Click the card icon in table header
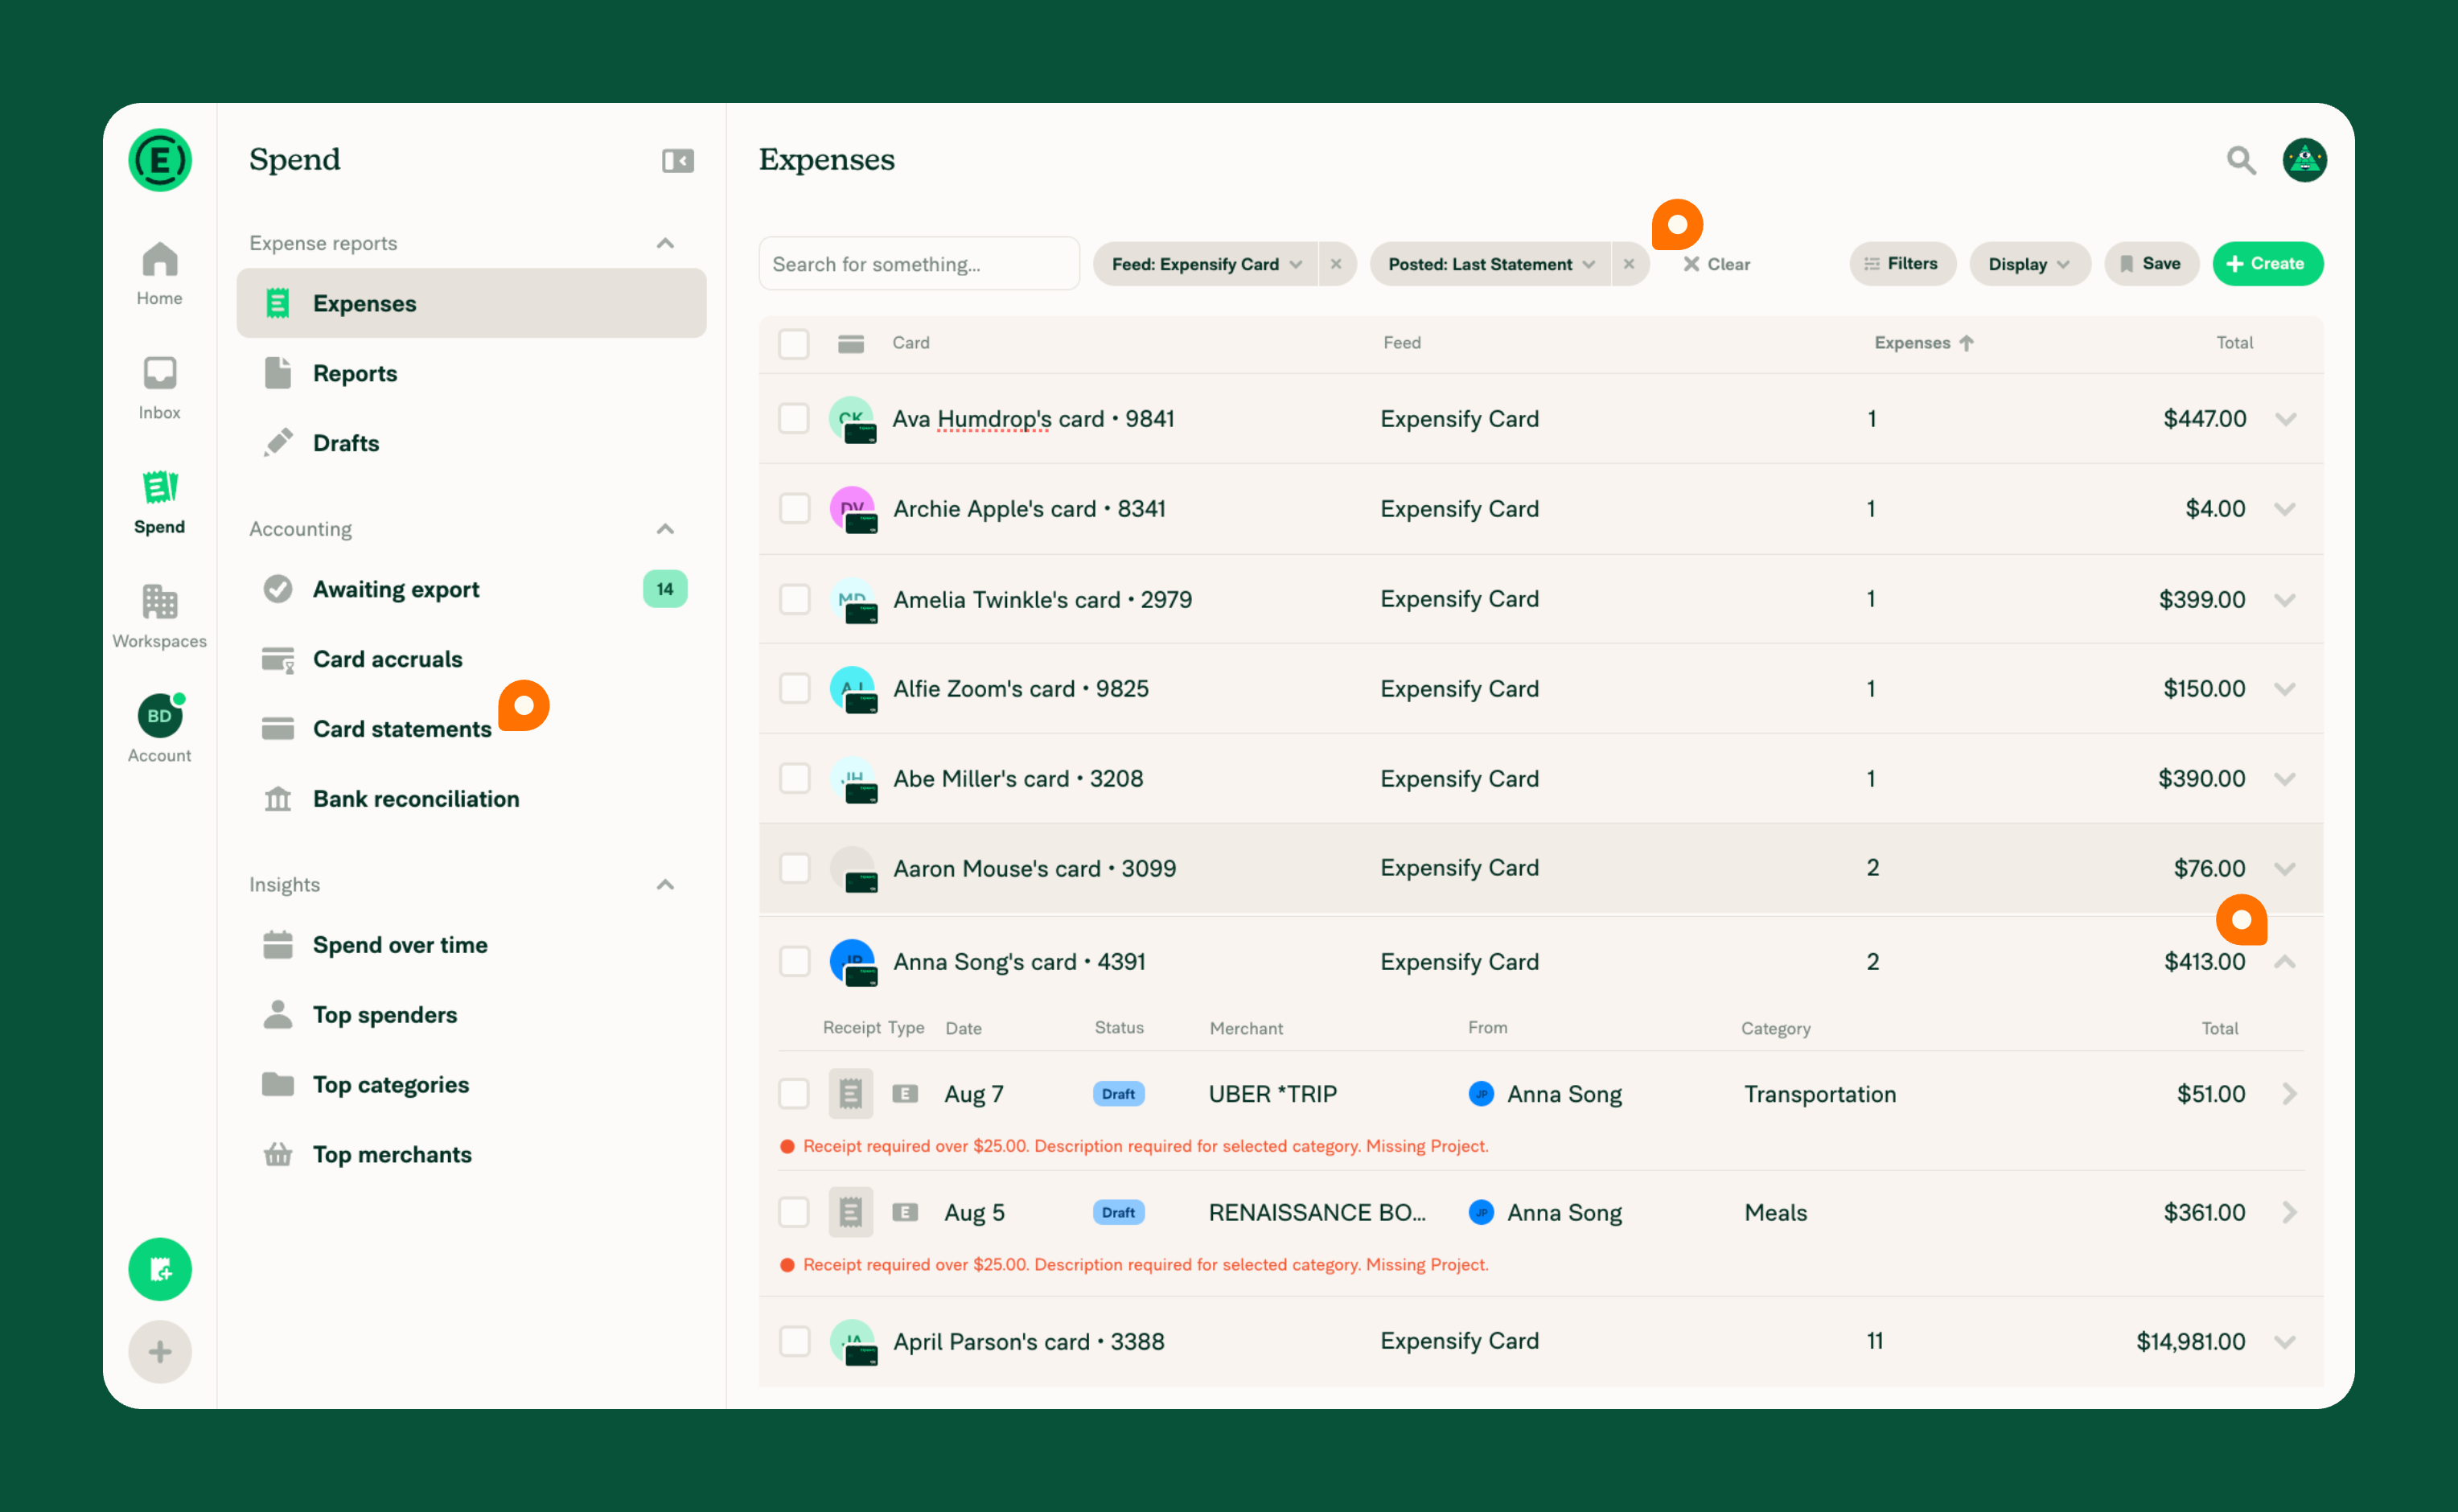2458x1512 pixels. pyautogui.click(x=851, y=343)
